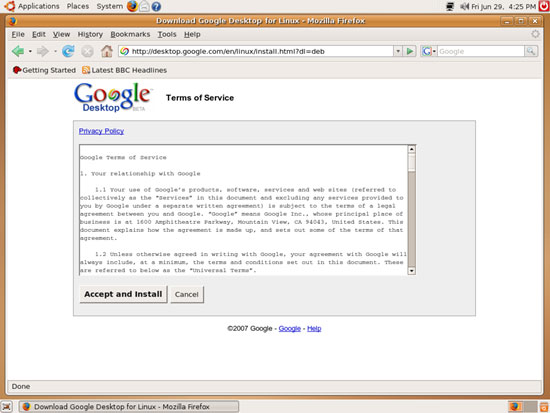Click the search magnifier icon
The width and height of the screenshot is (550, 413).
point(531,51)
